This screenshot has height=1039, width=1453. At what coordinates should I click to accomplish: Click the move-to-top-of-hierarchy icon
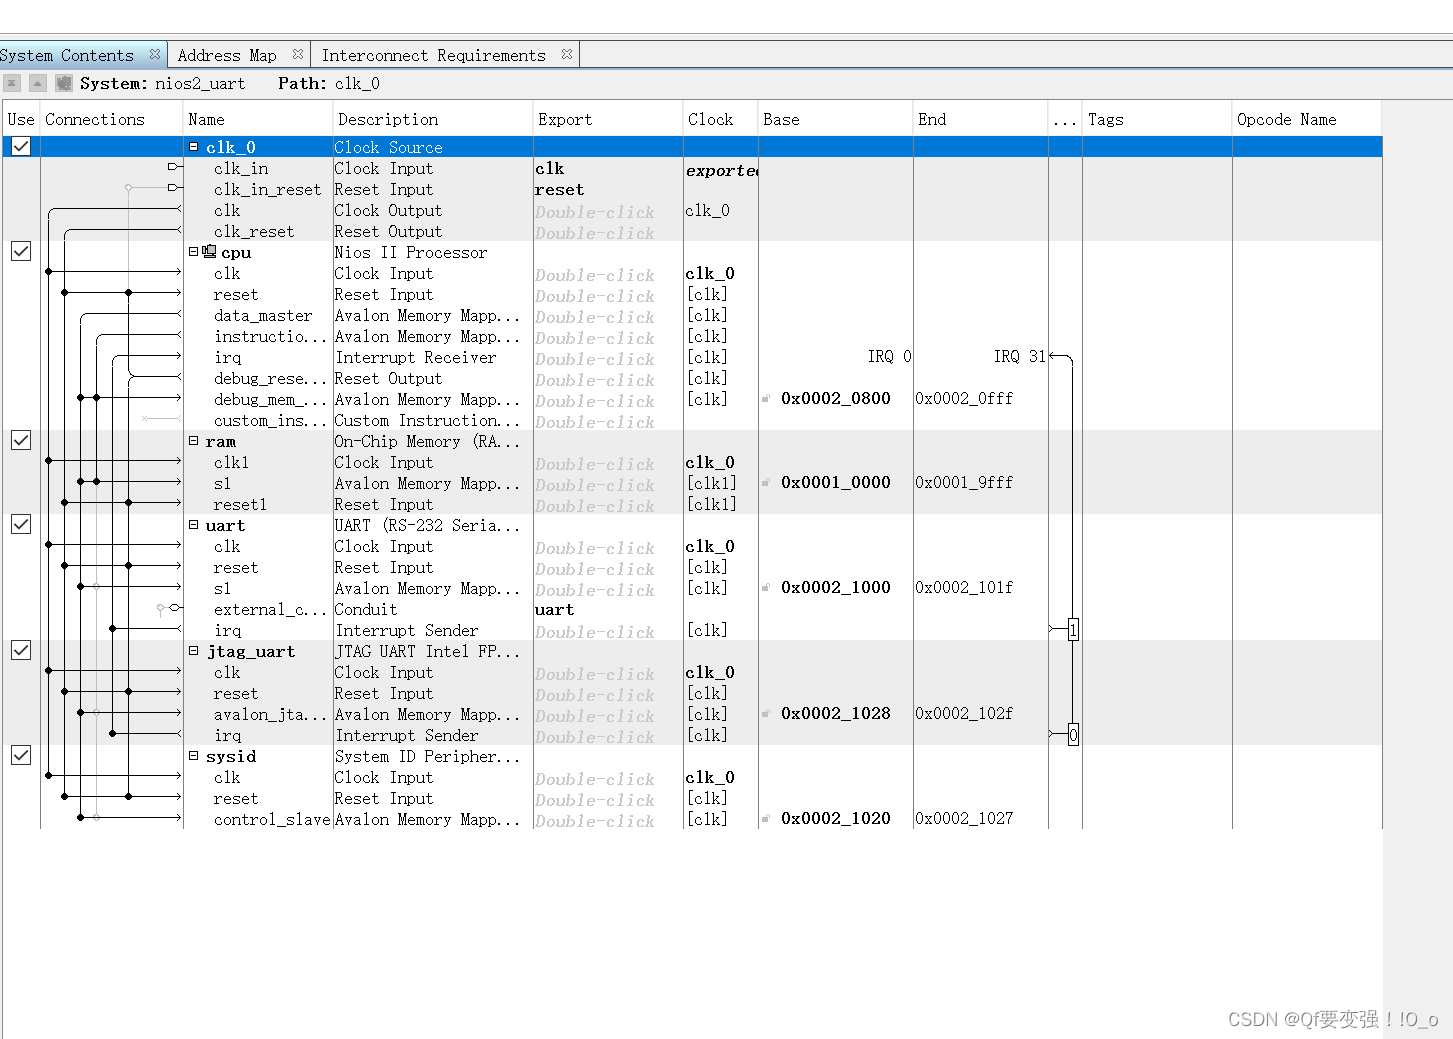coord(11,83)
